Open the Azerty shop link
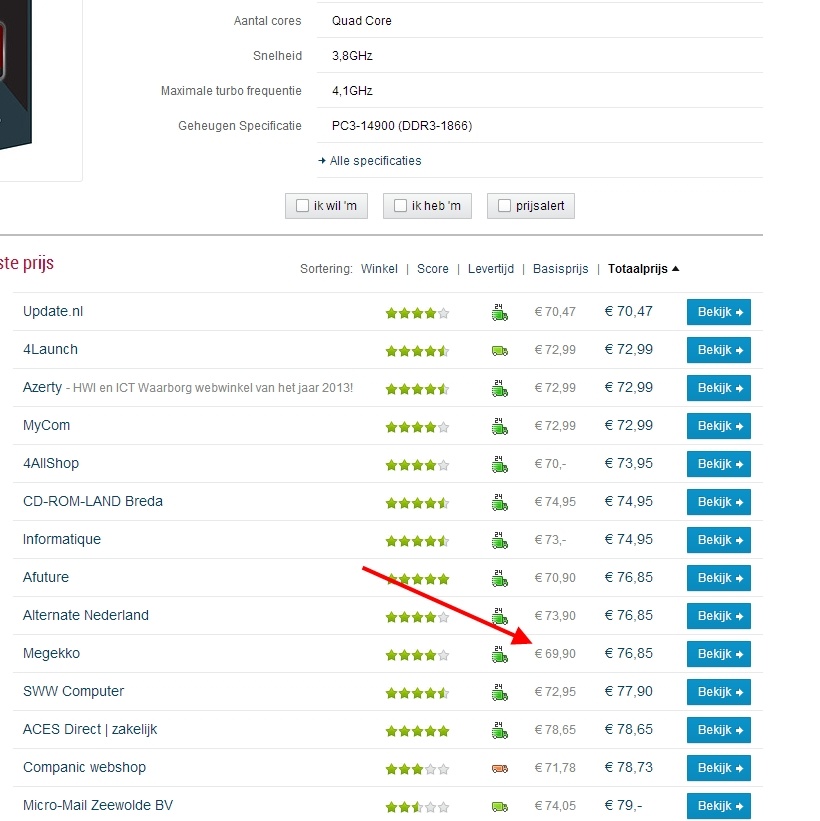820x821 pixels. click(x=42, y=387)
